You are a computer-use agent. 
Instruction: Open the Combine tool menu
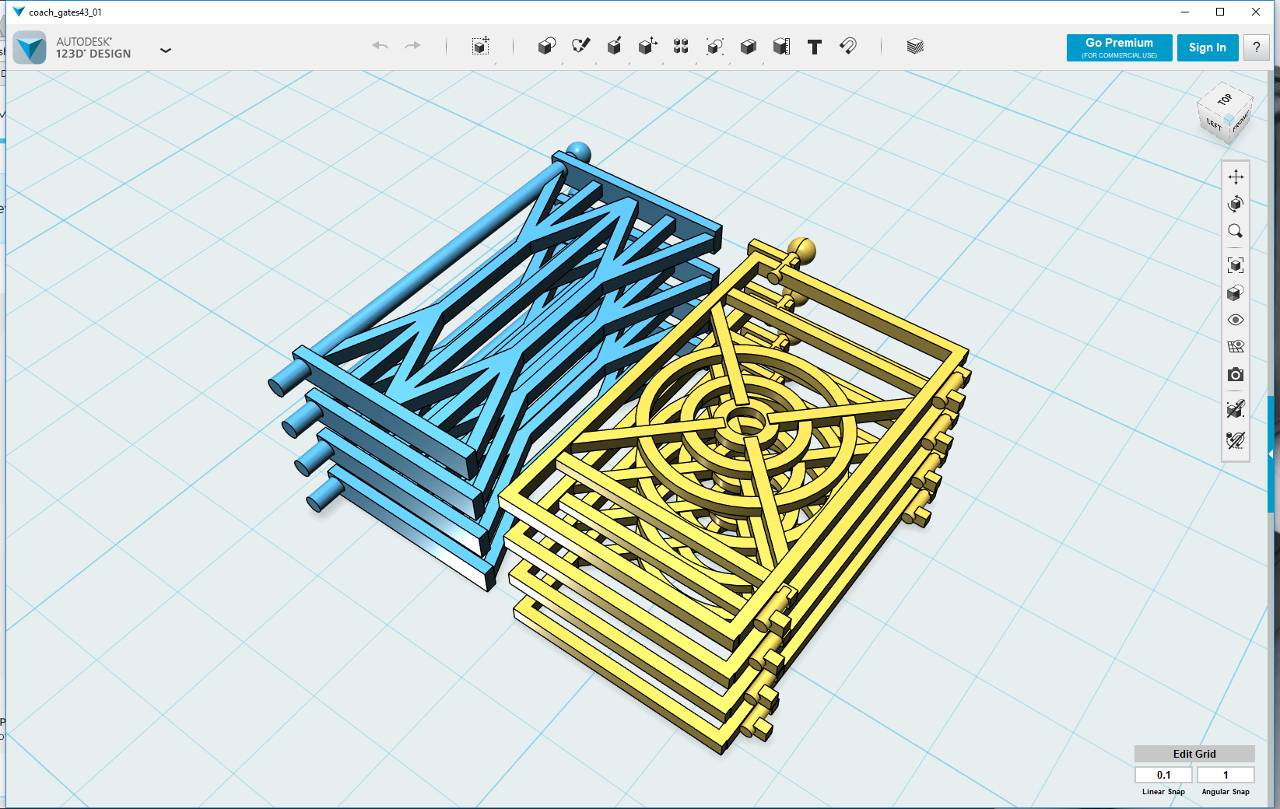tap(748, 46)
